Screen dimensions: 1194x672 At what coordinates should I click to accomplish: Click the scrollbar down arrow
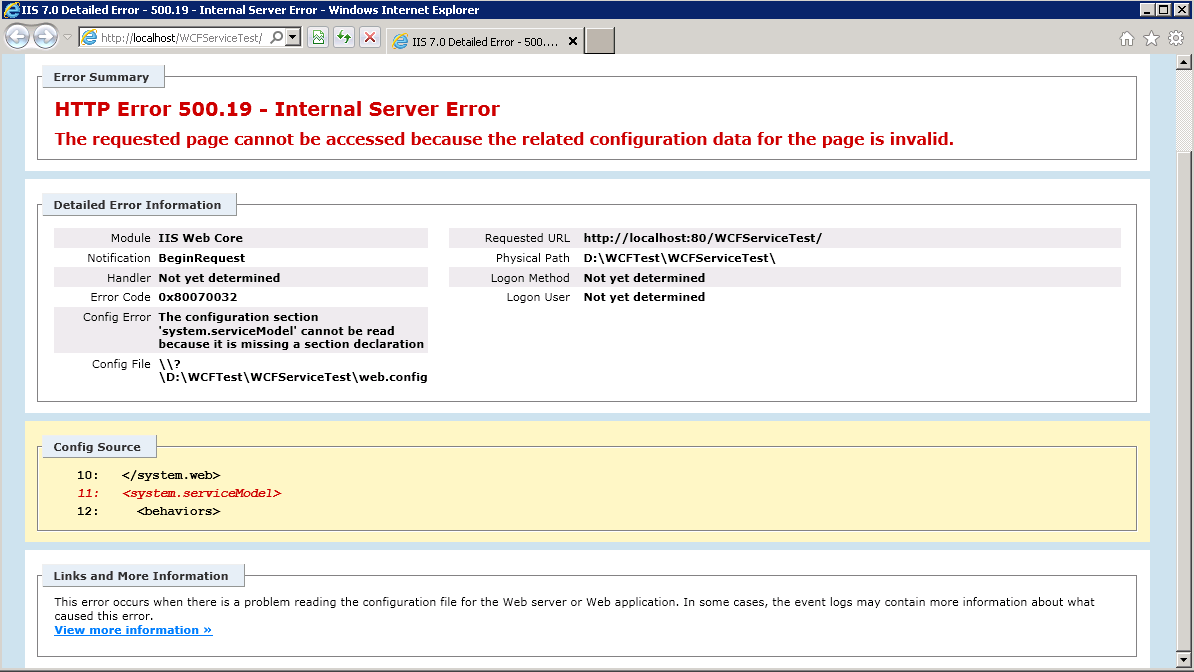[1183, 660]
